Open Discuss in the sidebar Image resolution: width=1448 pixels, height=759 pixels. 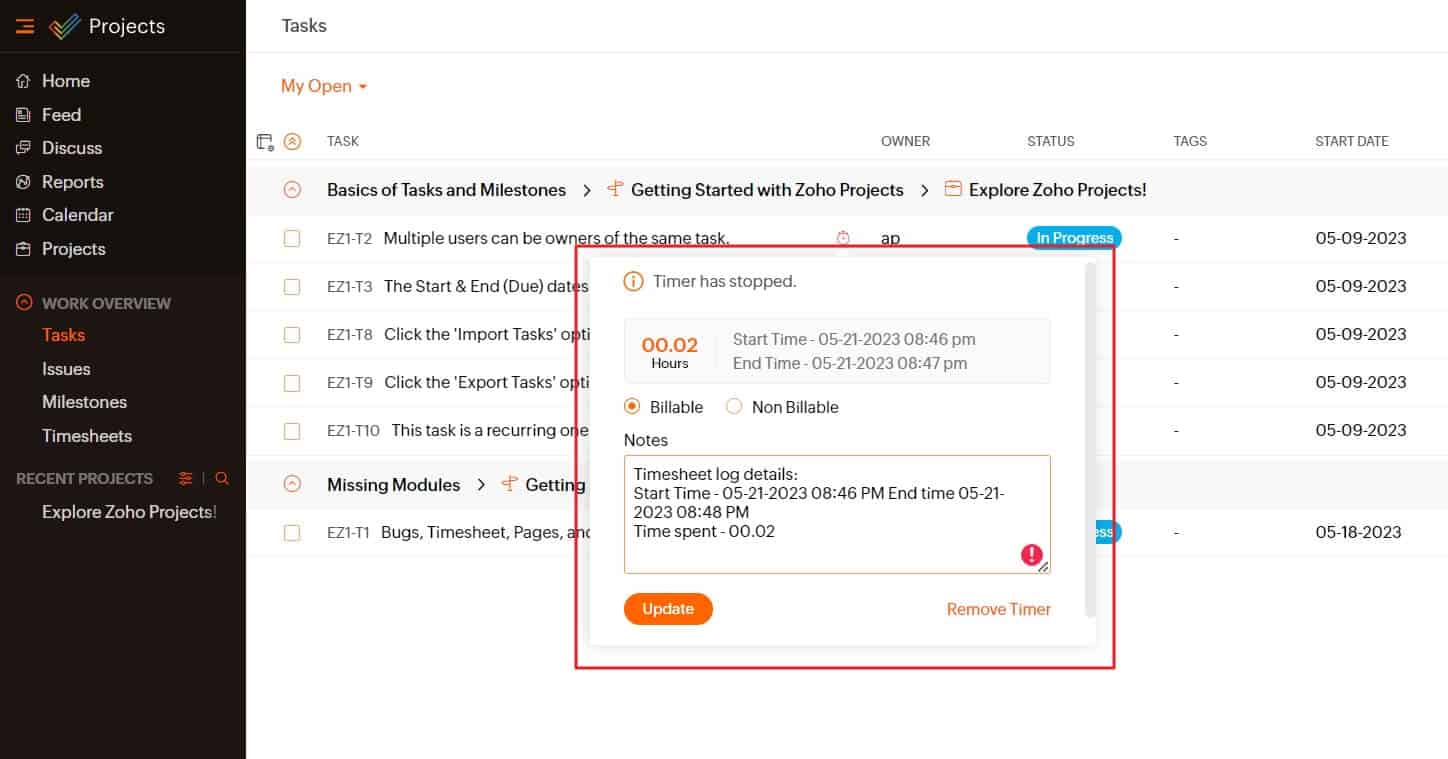(72, 148)
